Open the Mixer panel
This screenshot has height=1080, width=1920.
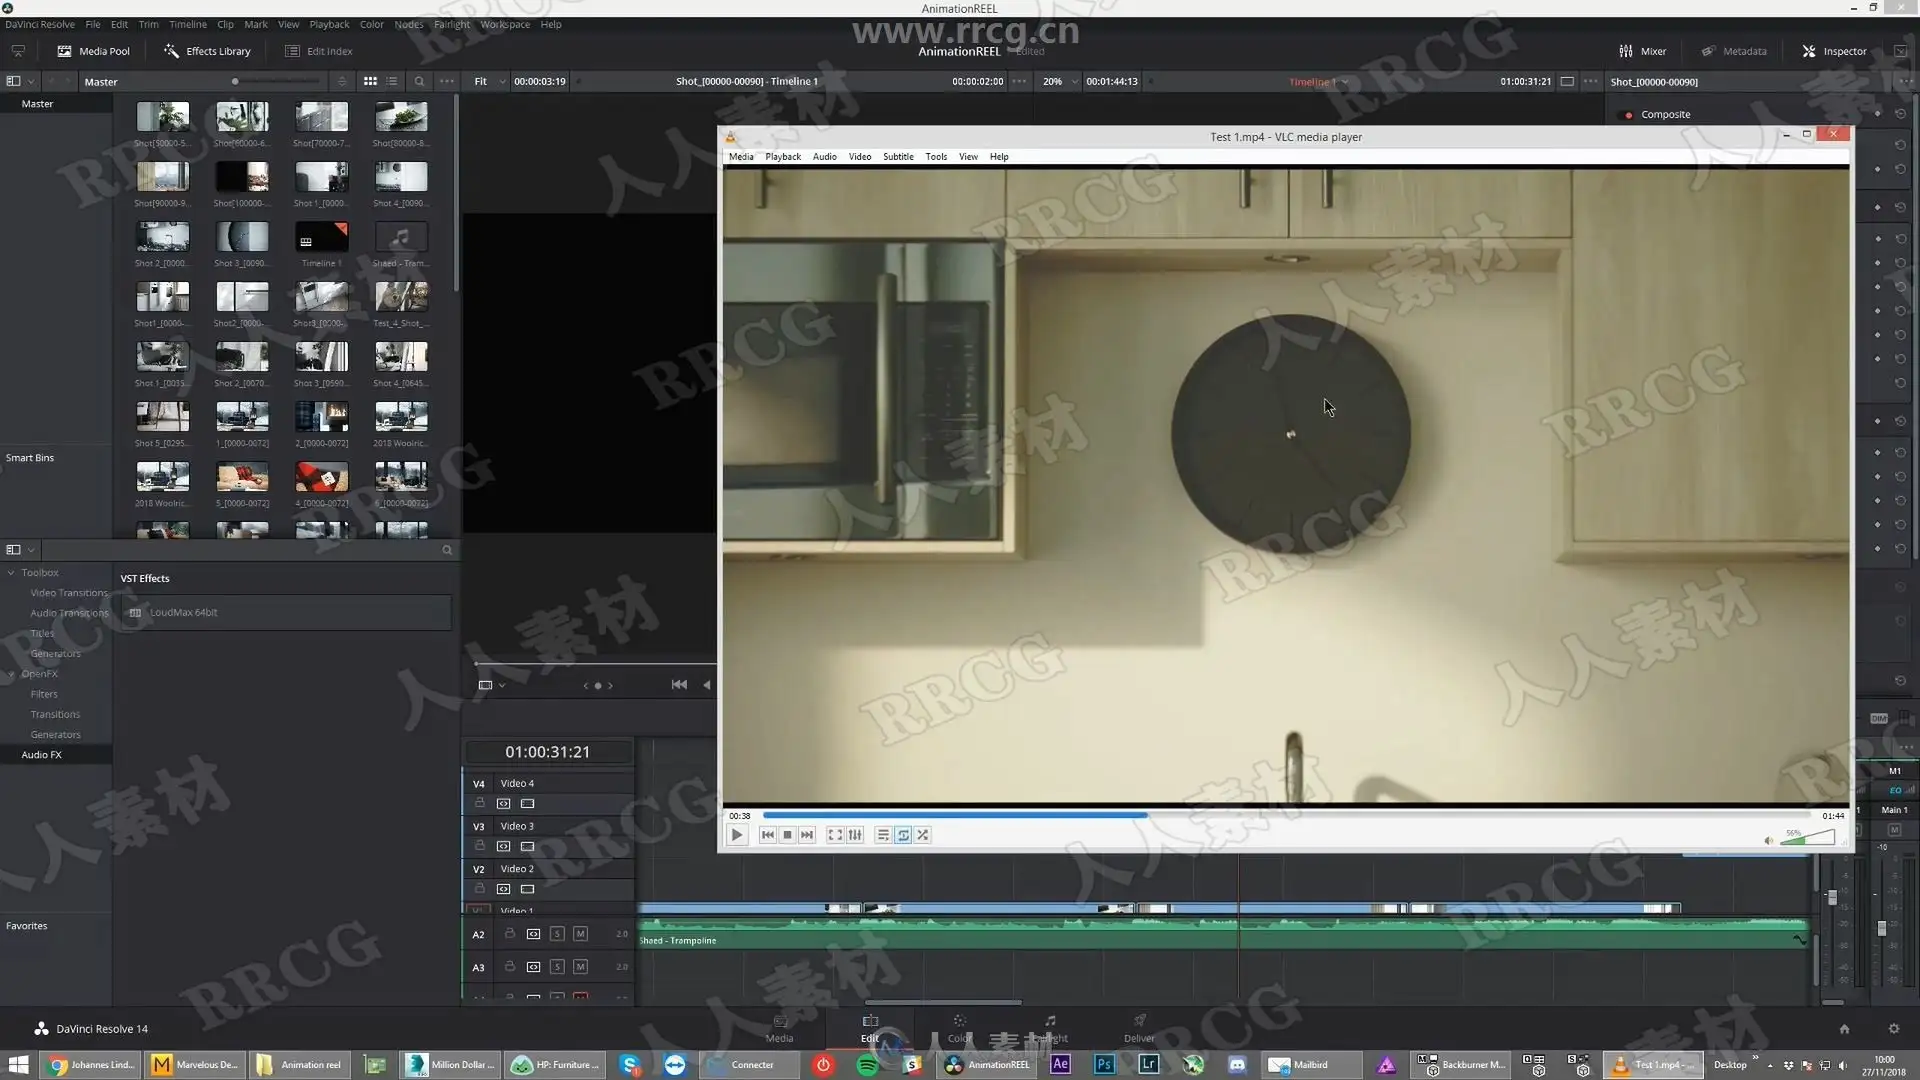[1642, 51]
